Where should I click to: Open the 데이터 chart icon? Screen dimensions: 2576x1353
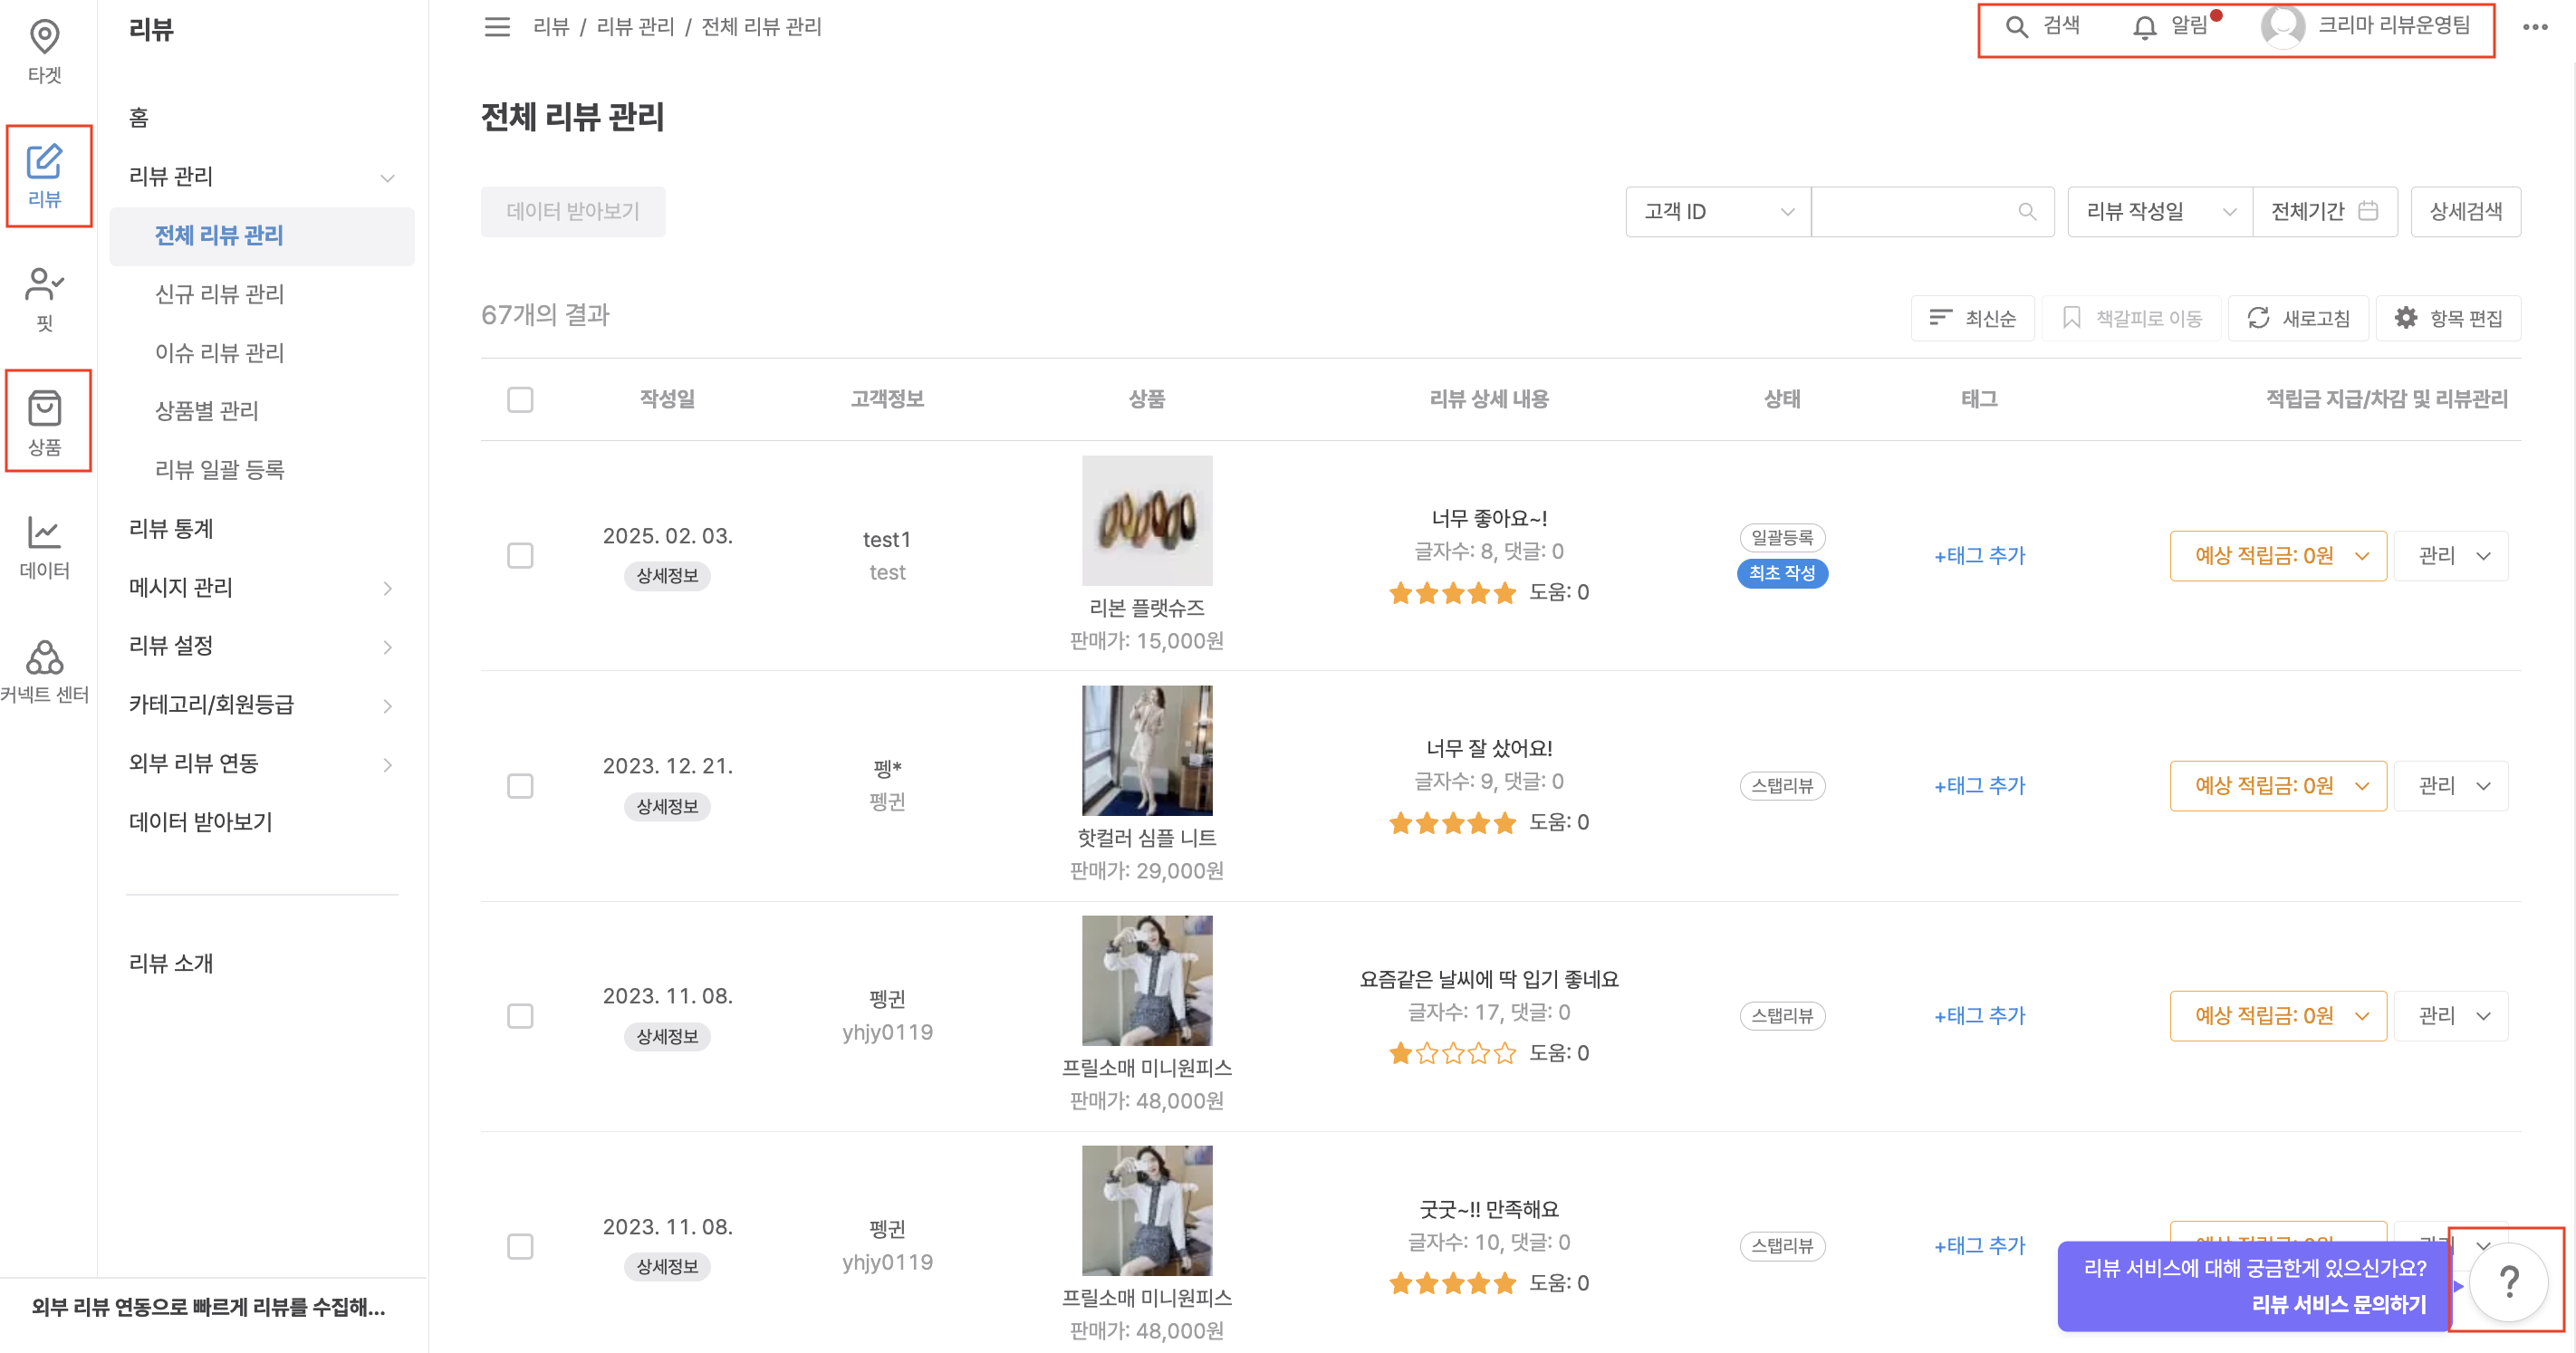click(x=44, y=546)
